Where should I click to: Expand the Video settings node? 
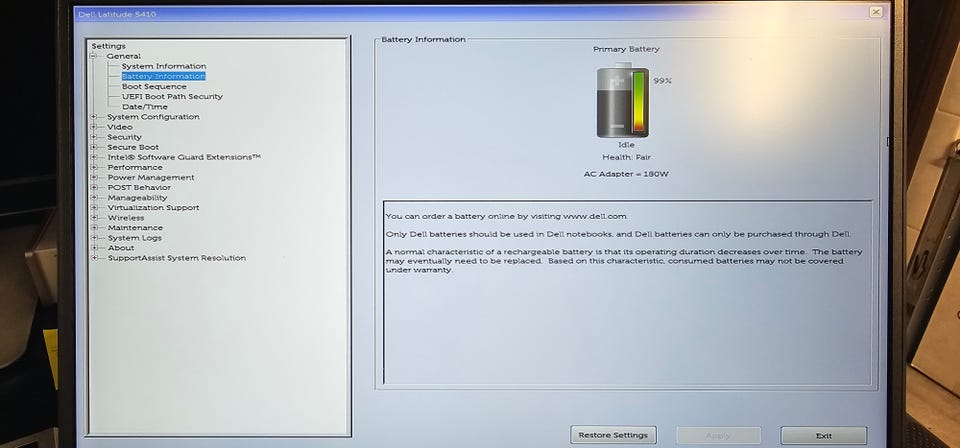94,127
